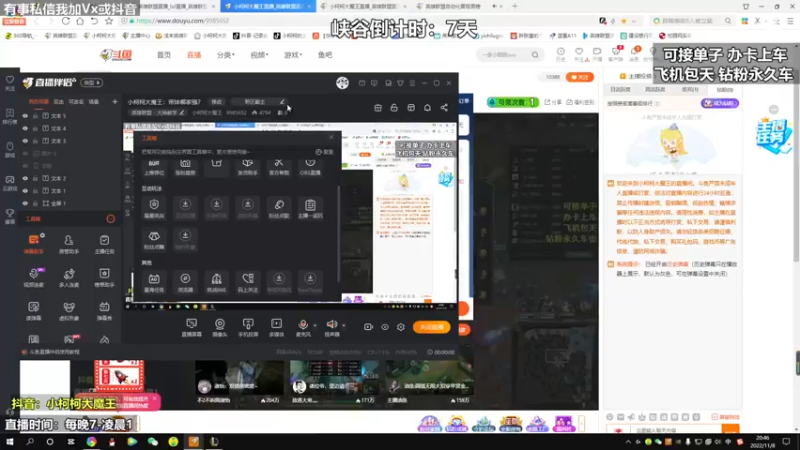Add a new scene with plus button

coord(115,102)
